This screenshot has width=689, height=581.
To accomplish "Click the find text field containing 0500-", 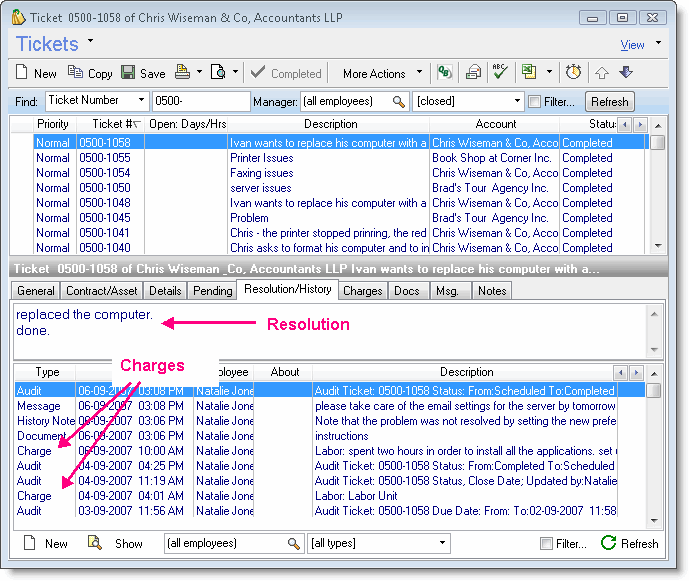I will click(x=202, y=101).
